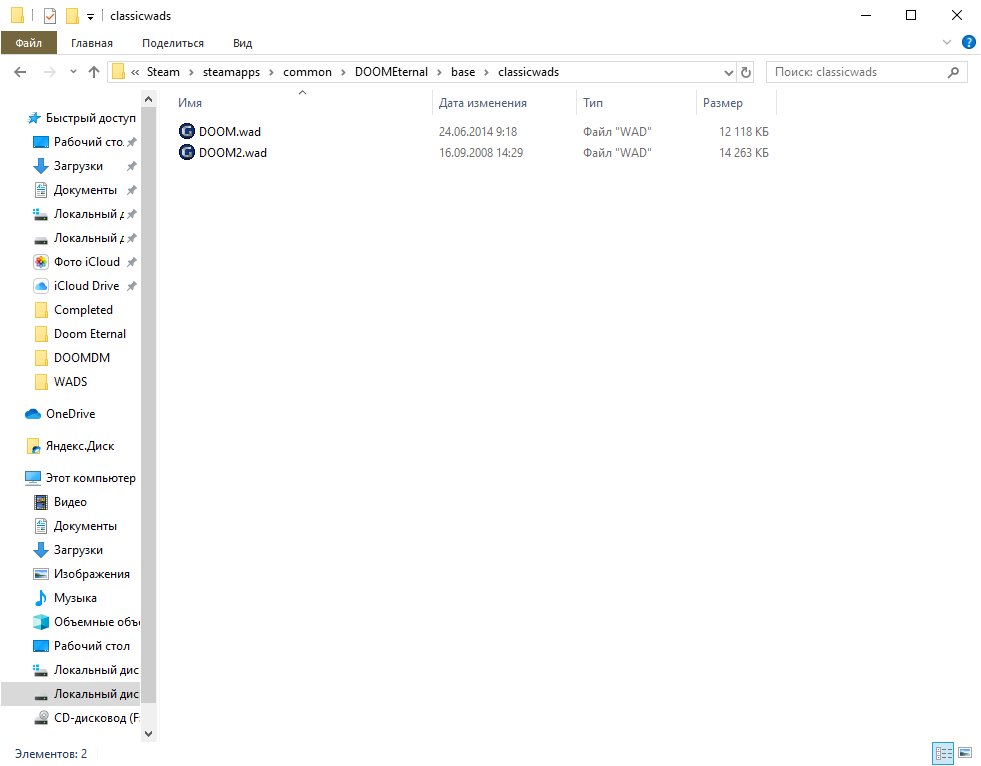This screenshot has height=766, width=981.
Task: Click the 14 263 КБ size cell
Action: click(743, 152)
